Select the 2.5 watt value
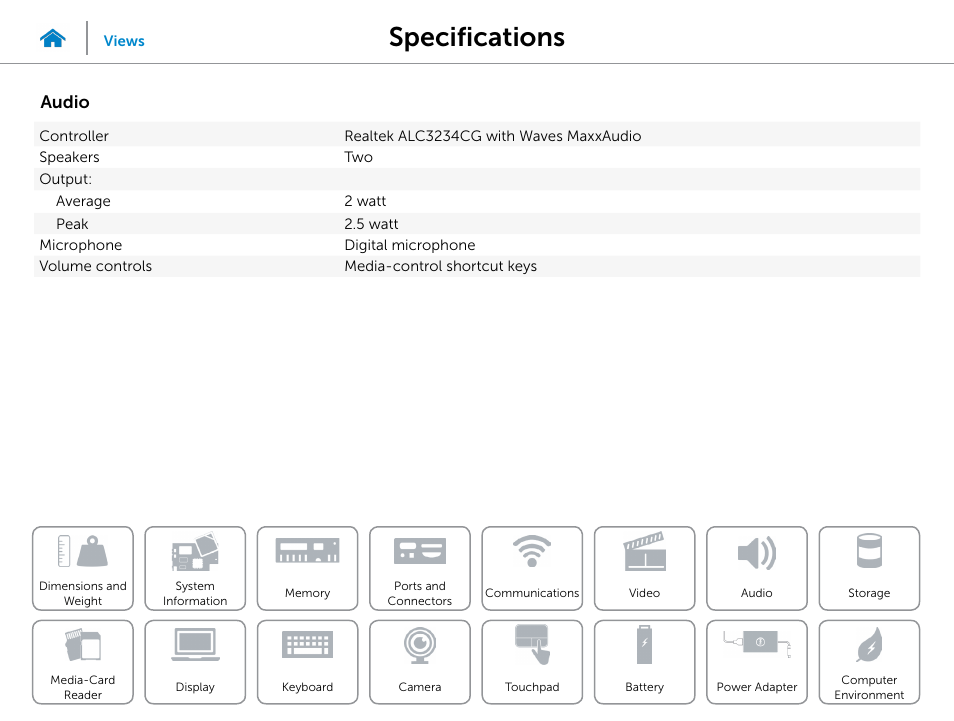Screen dimensions: 954x721 [371, 224]
